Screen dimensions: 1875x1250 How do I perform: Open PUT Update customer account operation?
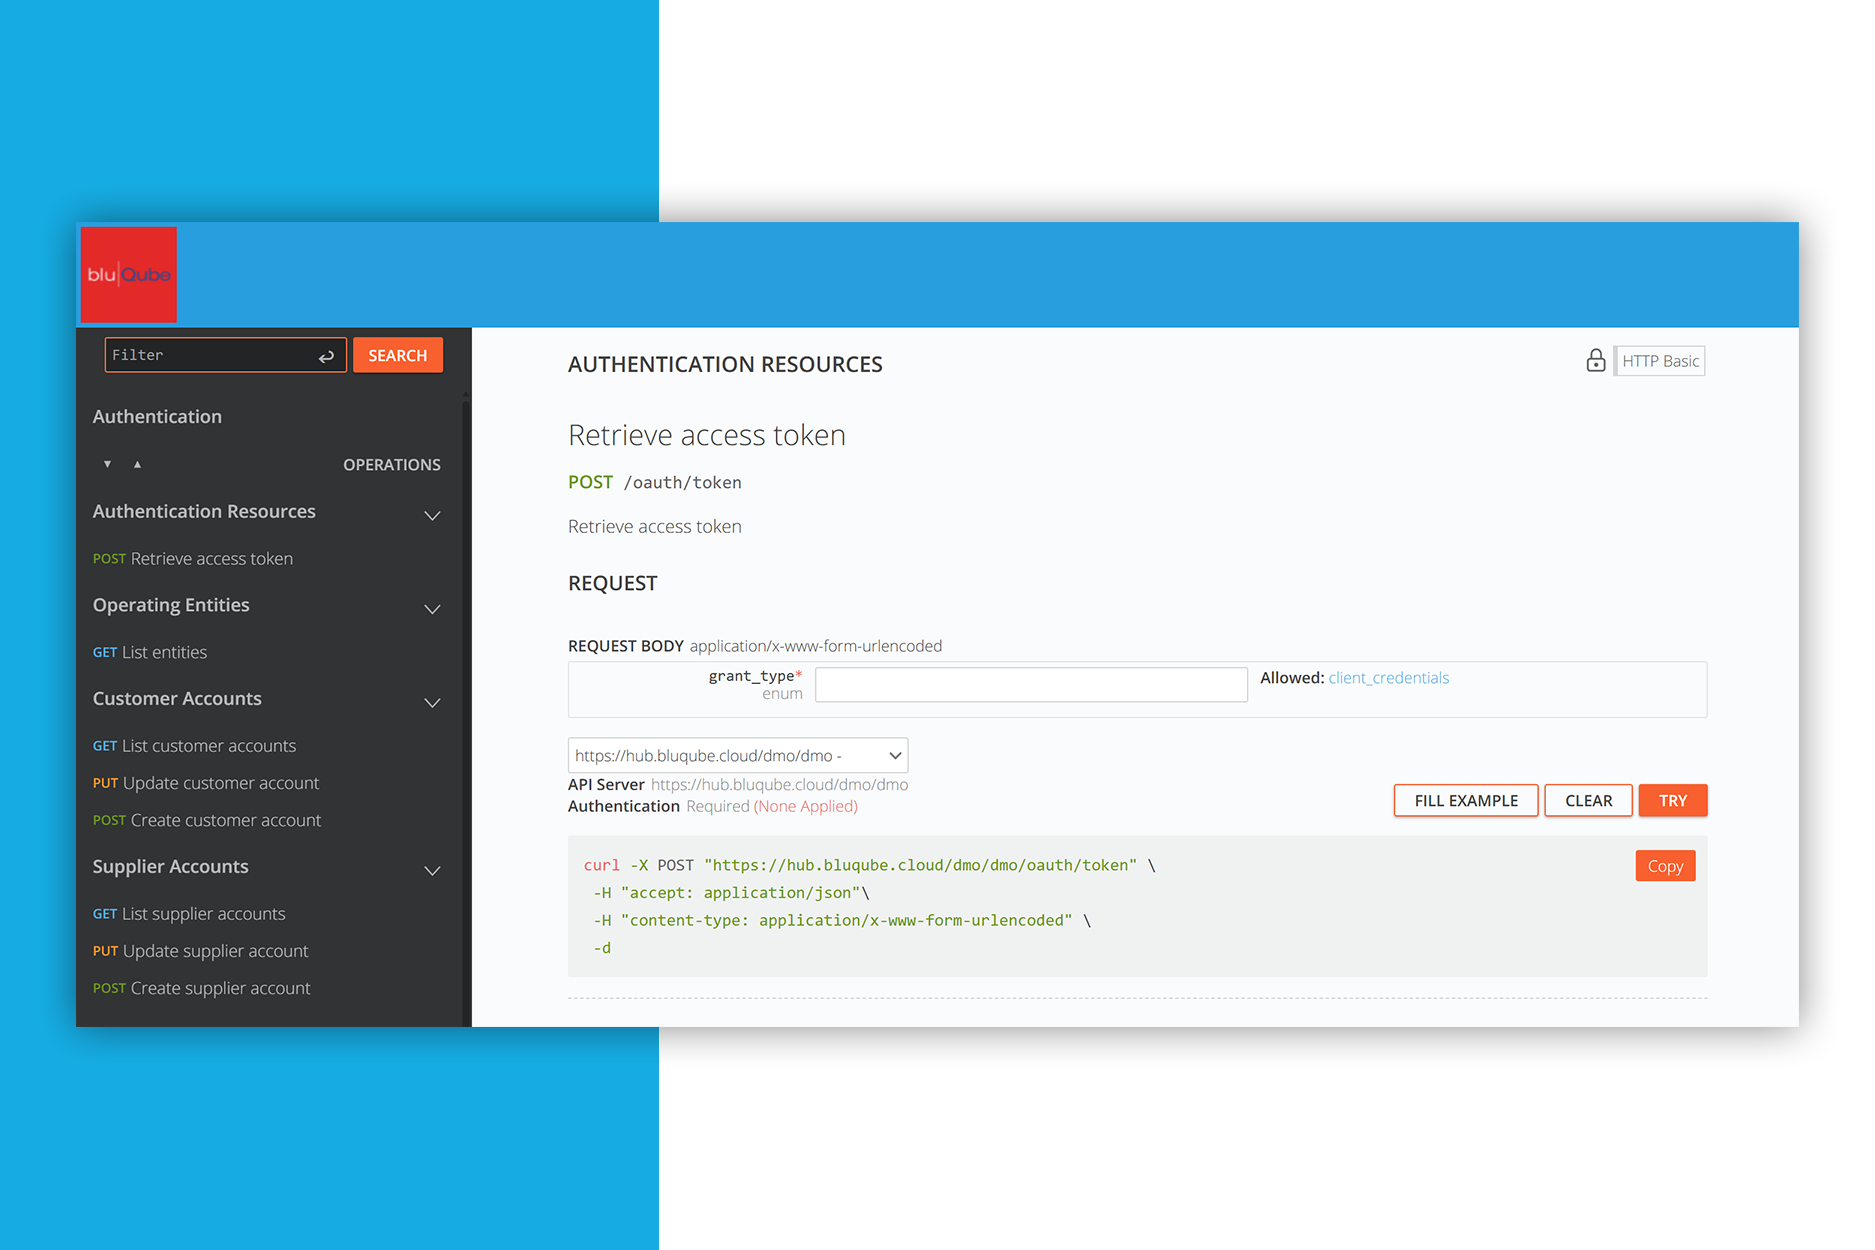206,783
